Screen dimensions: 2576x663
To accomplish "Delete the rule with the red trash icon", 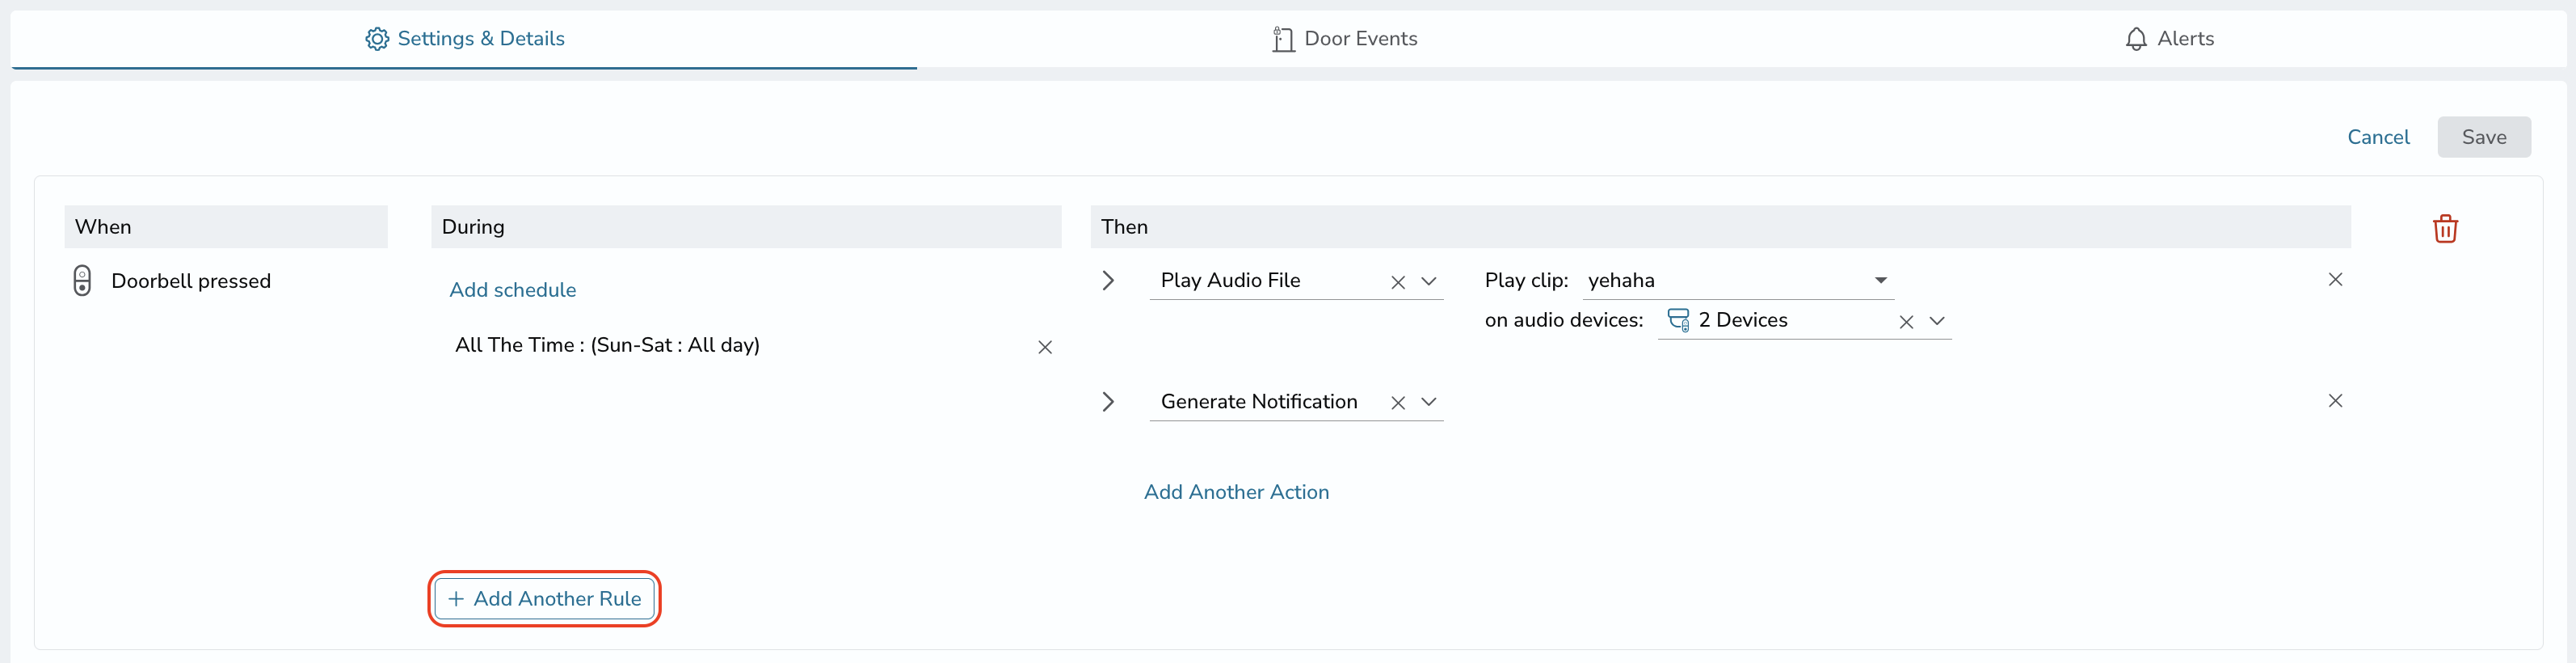I will click(x=2445, y=229).
